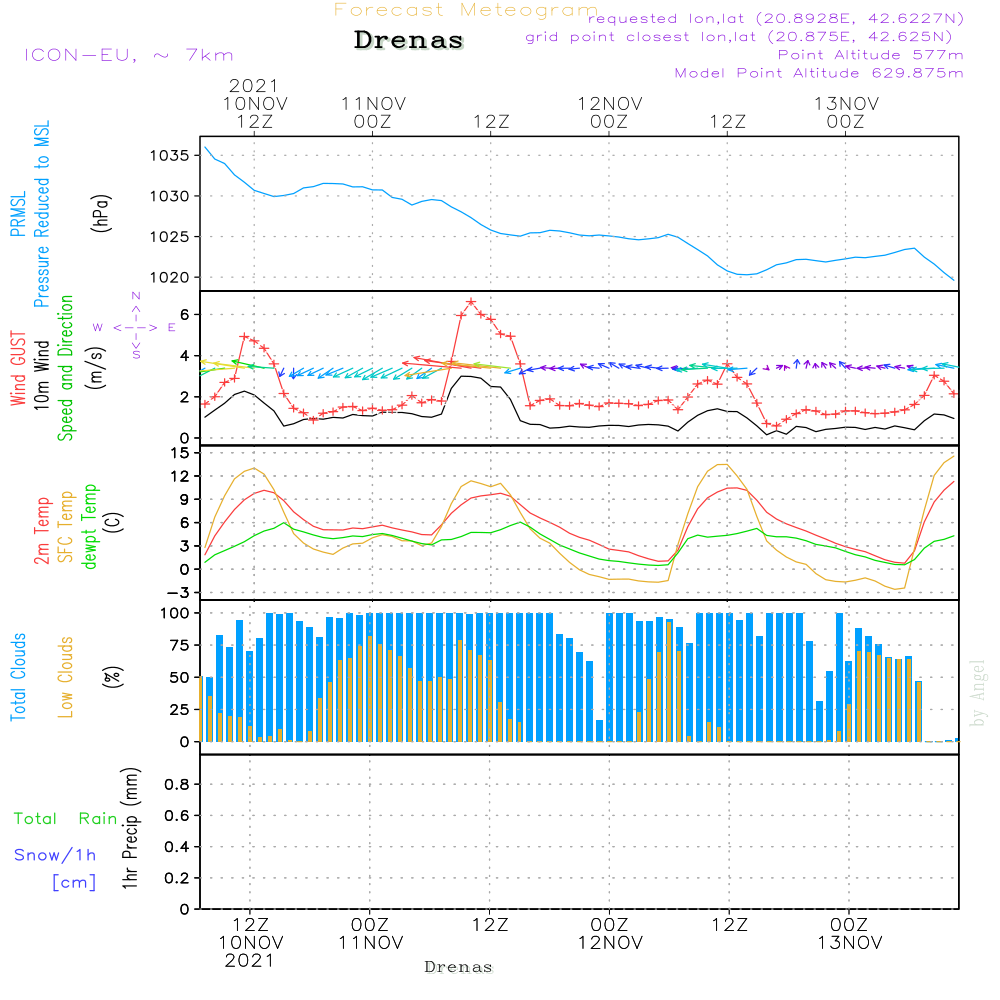
Task: Select the 1020 pressure tick value
Action: tap(170, 277)
